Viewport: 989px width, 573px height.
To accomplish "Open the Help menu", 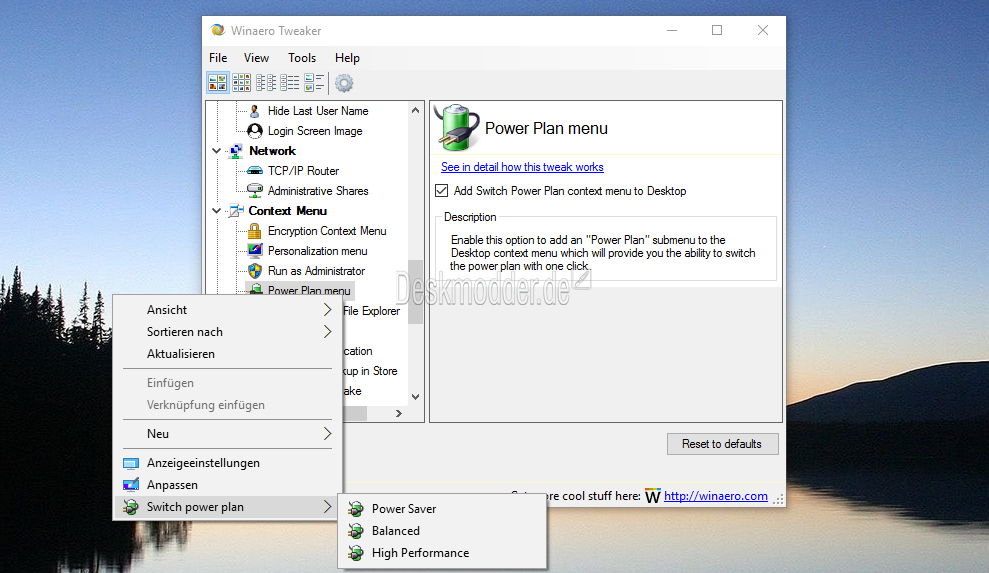I will 347,58.
